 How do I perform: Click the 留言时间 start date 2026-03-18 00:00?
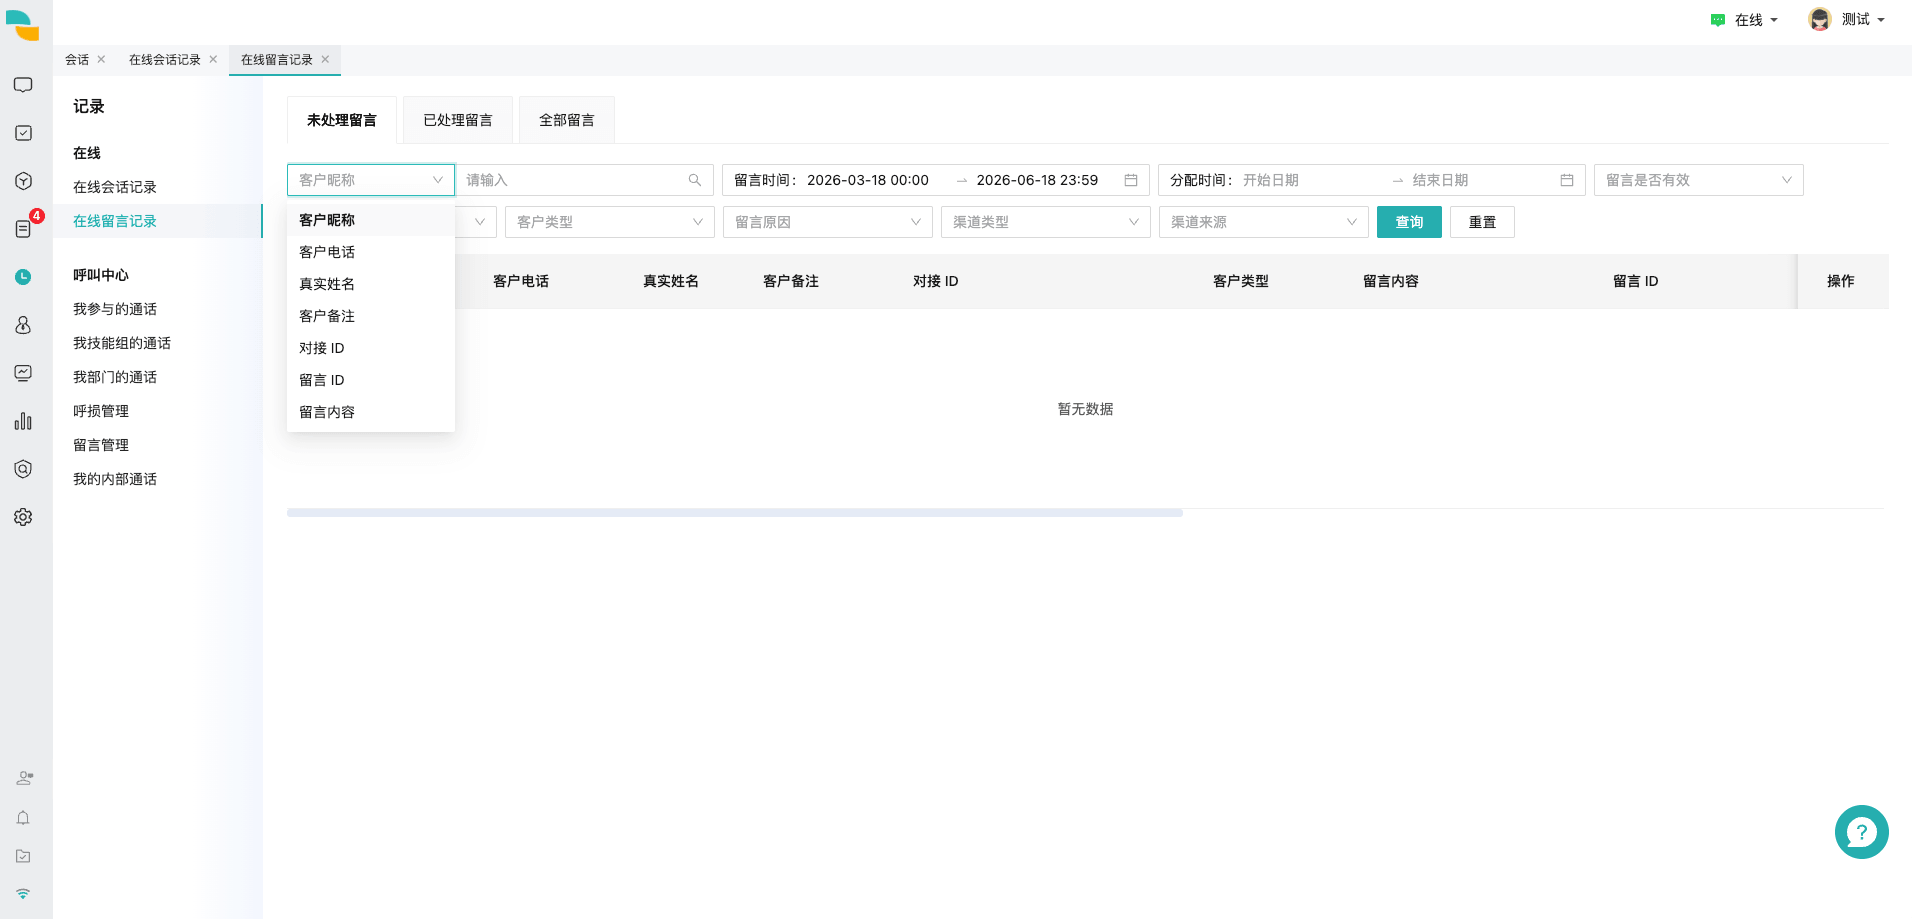868,180
